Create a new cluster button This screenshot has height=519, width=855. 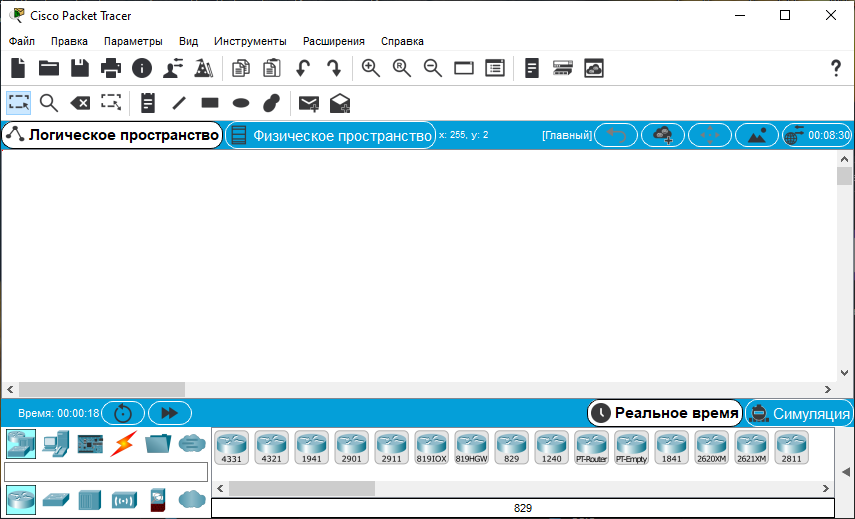(663, 135)
